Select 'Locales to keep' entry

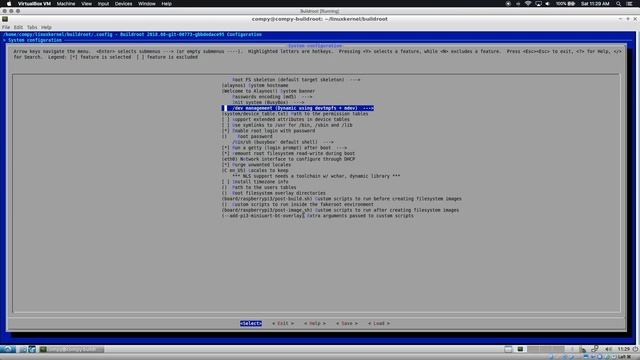255,170
